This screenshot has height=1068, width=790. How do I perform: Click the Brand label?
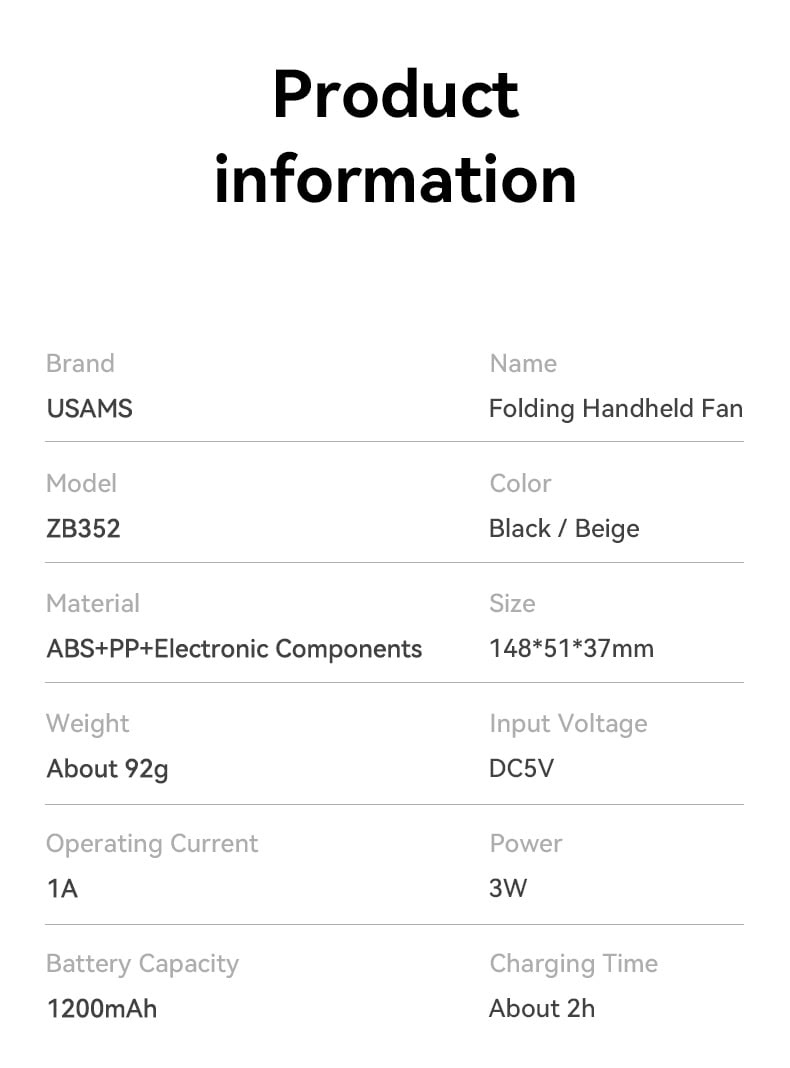[x=80, y=363]
